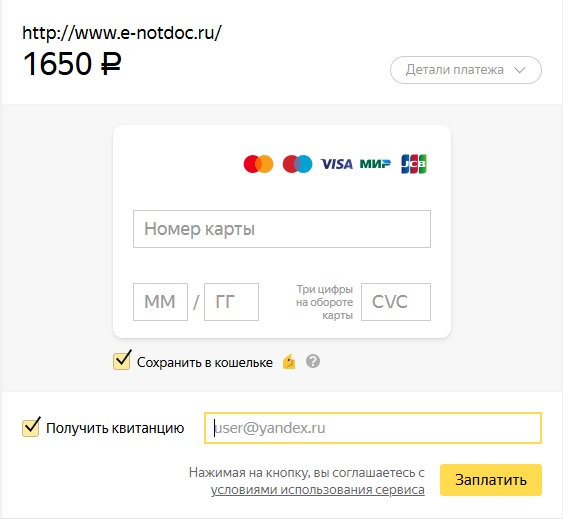Uncheck the Сохранить в кошельке checkbox
Image resolution: width=563 pixels, height=519 pixels.
pyautogui.click(x=122, y=361)
